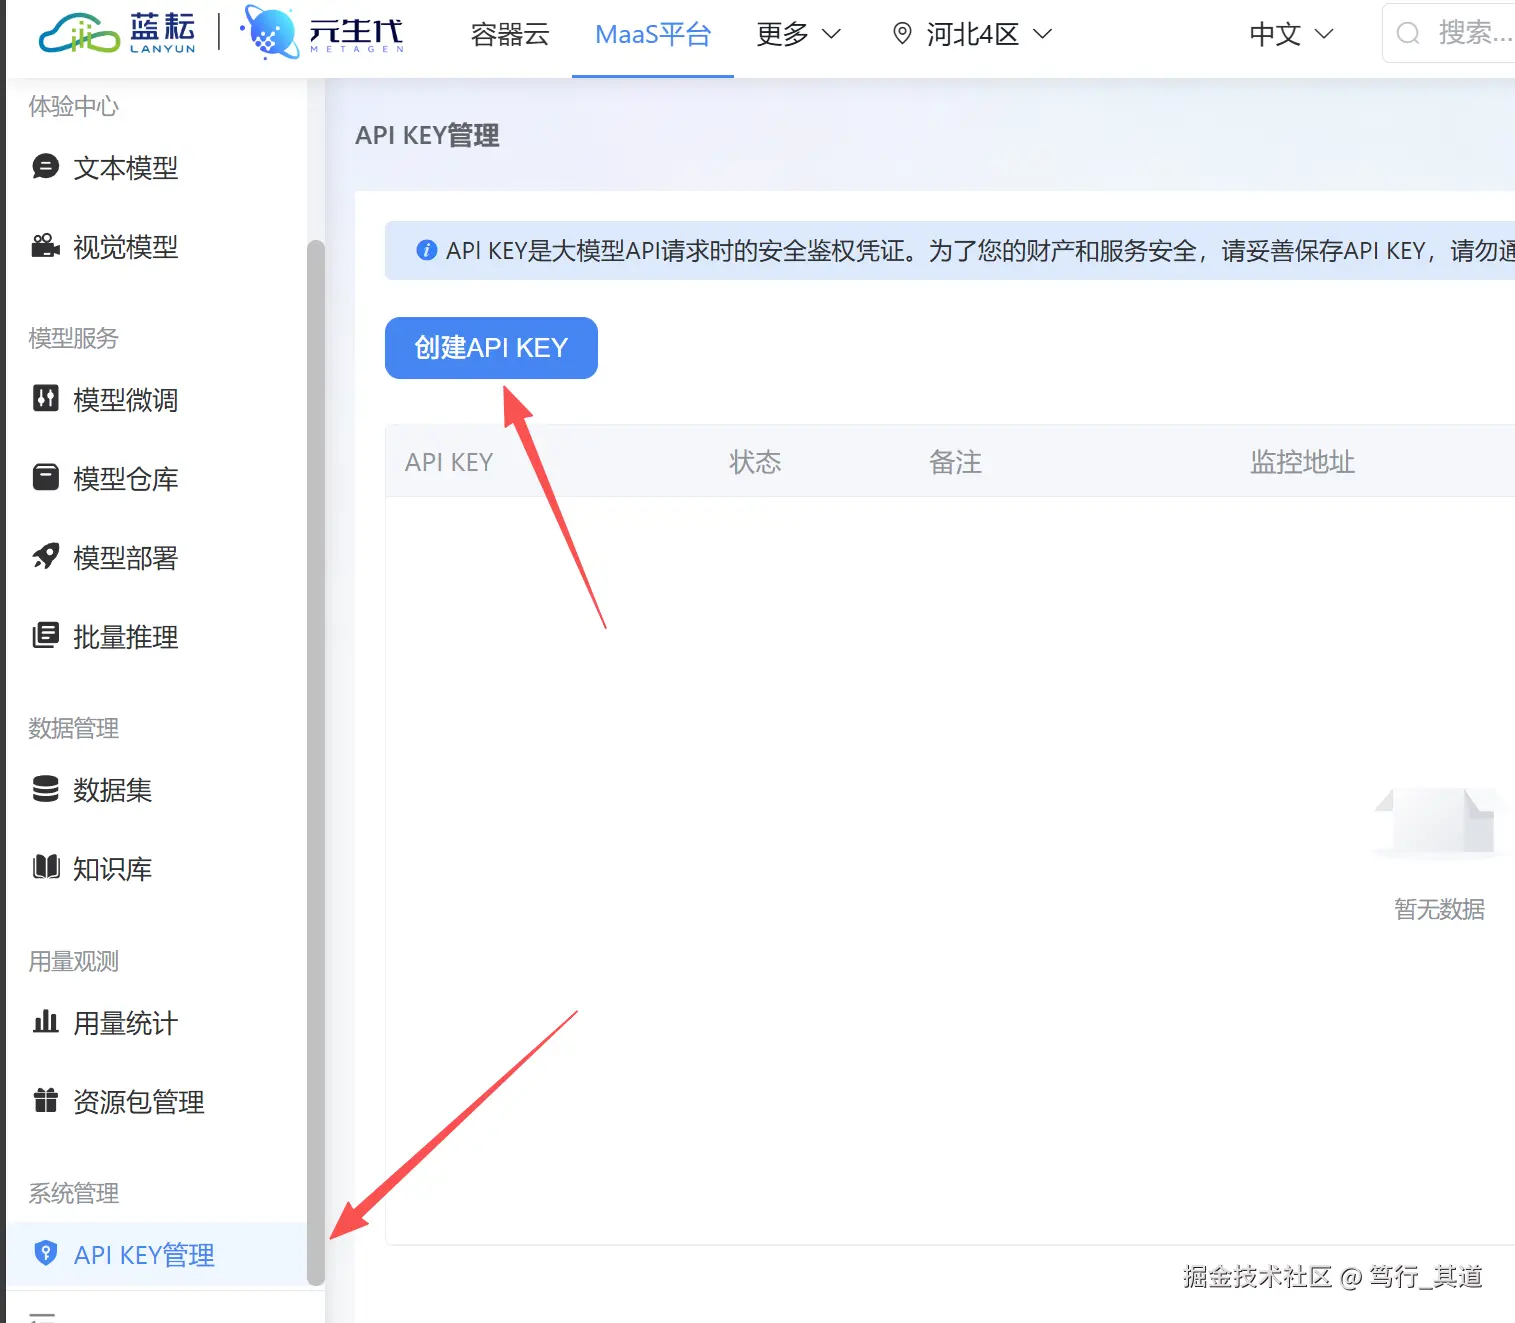Expand the 中文 language dropdown
The image size is (1515, 1323).
(x=1290, y=34)
